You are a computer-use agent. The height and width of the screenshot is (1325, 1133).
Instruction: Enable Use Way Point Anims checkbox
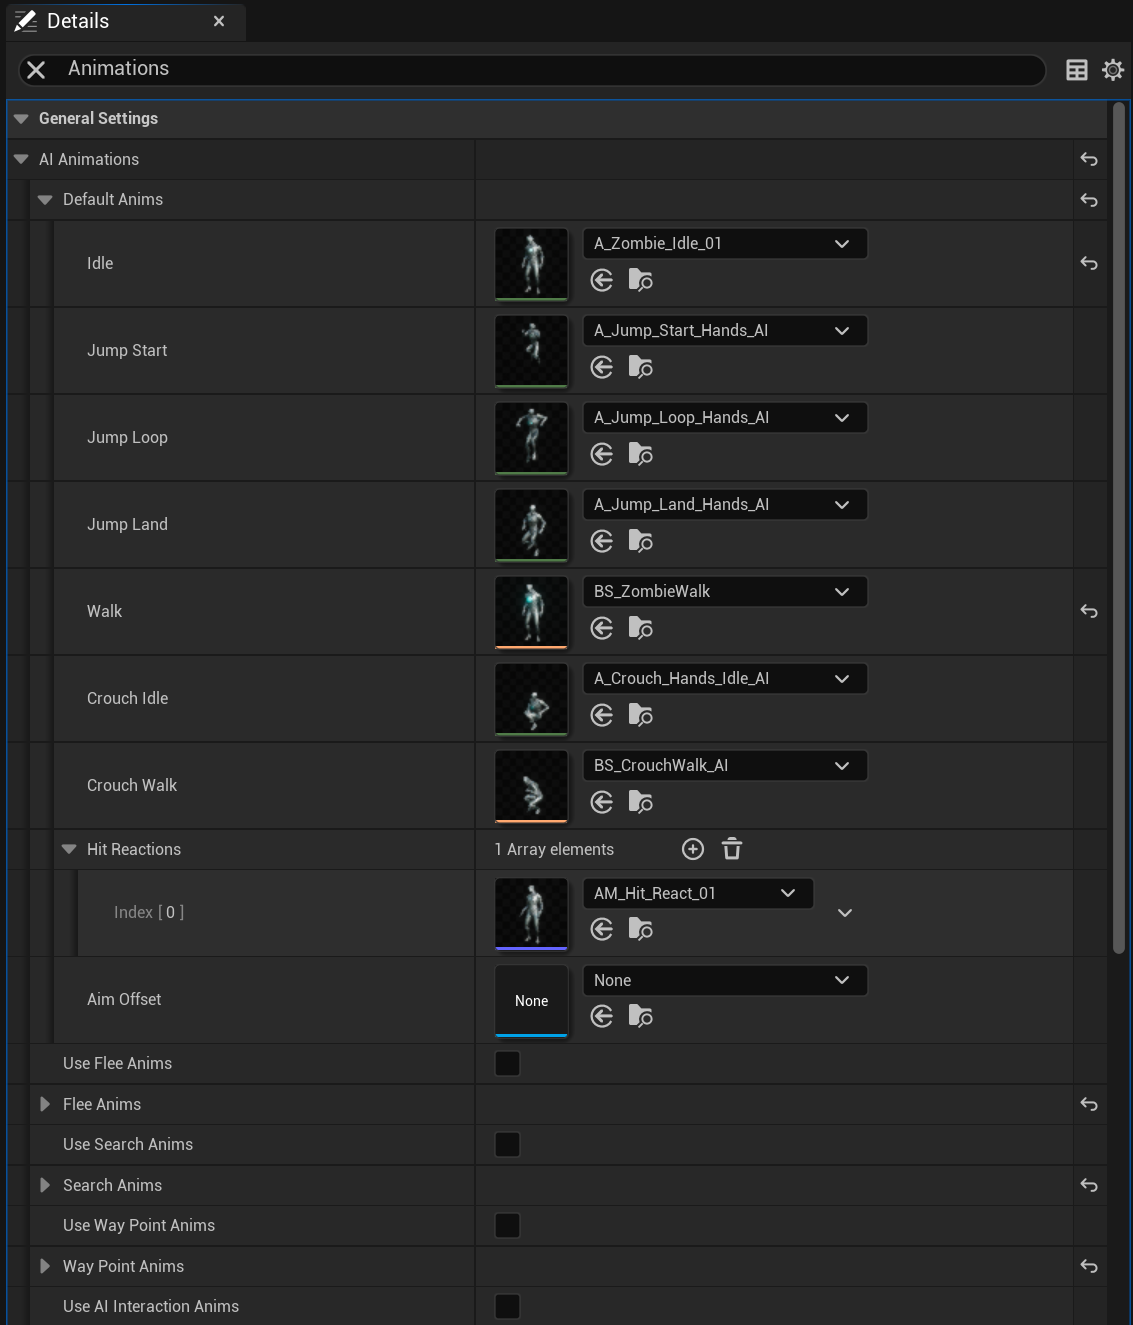(507, 1226)
